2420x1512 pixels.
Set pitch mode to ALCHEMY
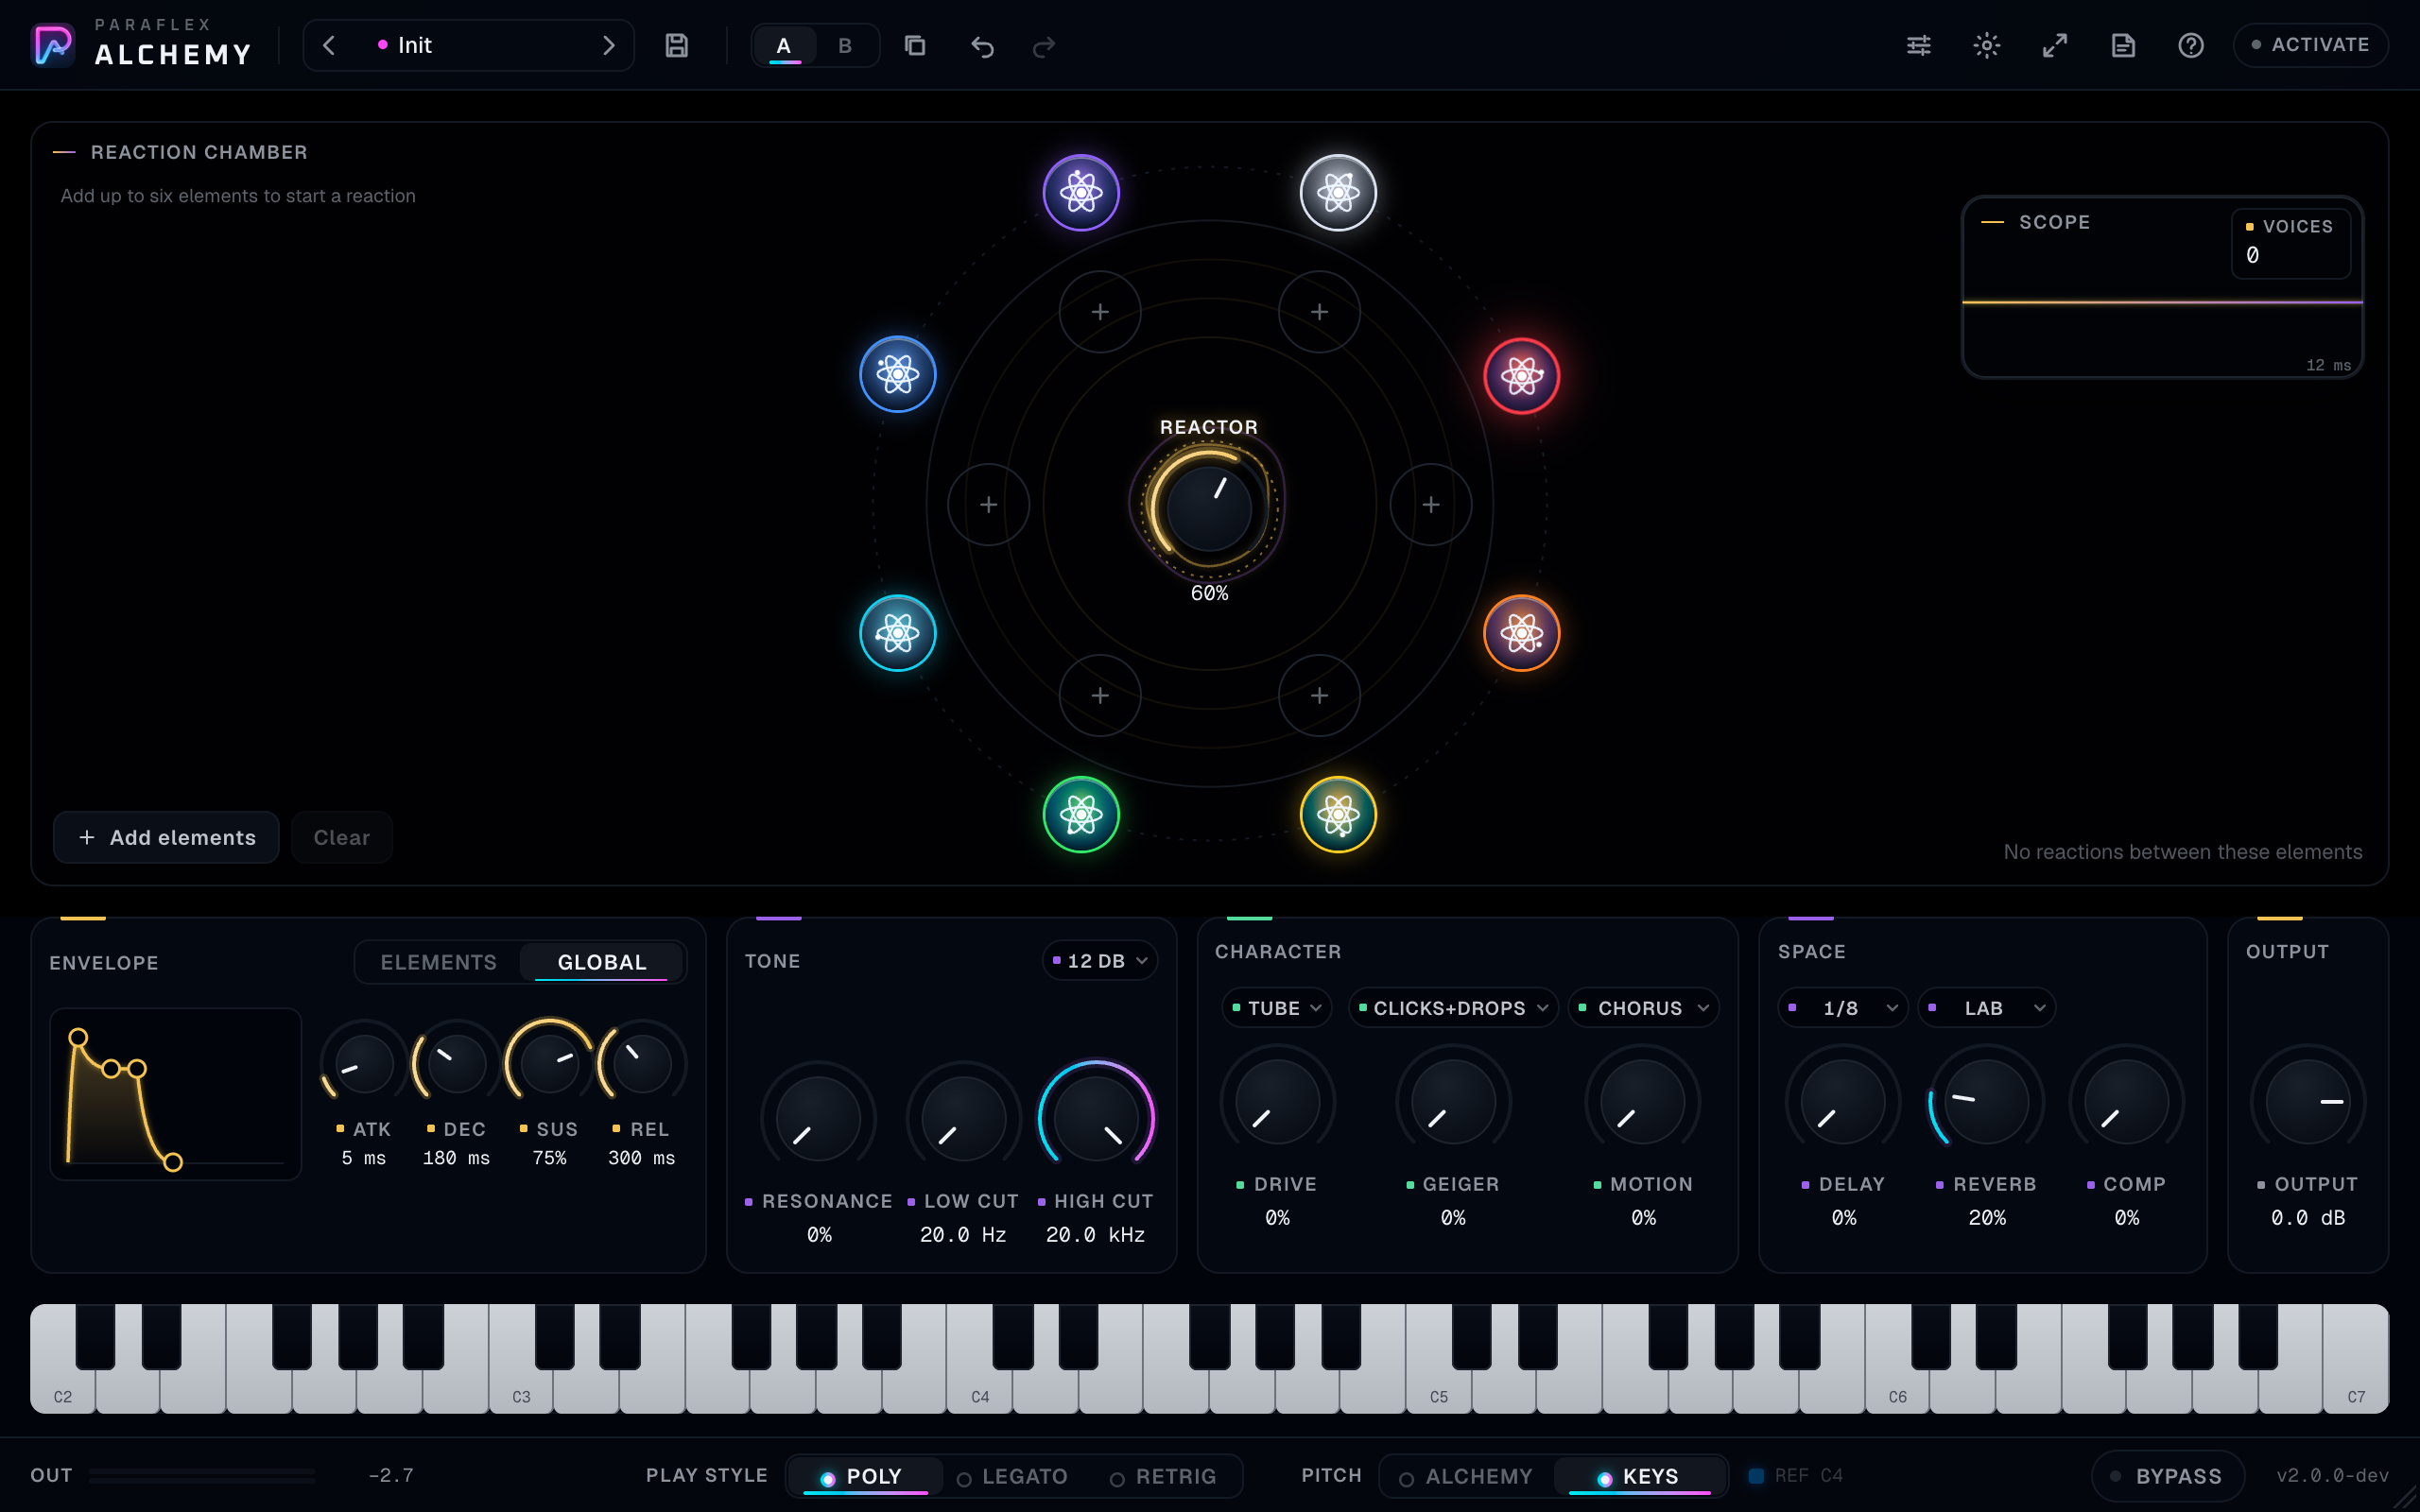pos(1466,1476)
